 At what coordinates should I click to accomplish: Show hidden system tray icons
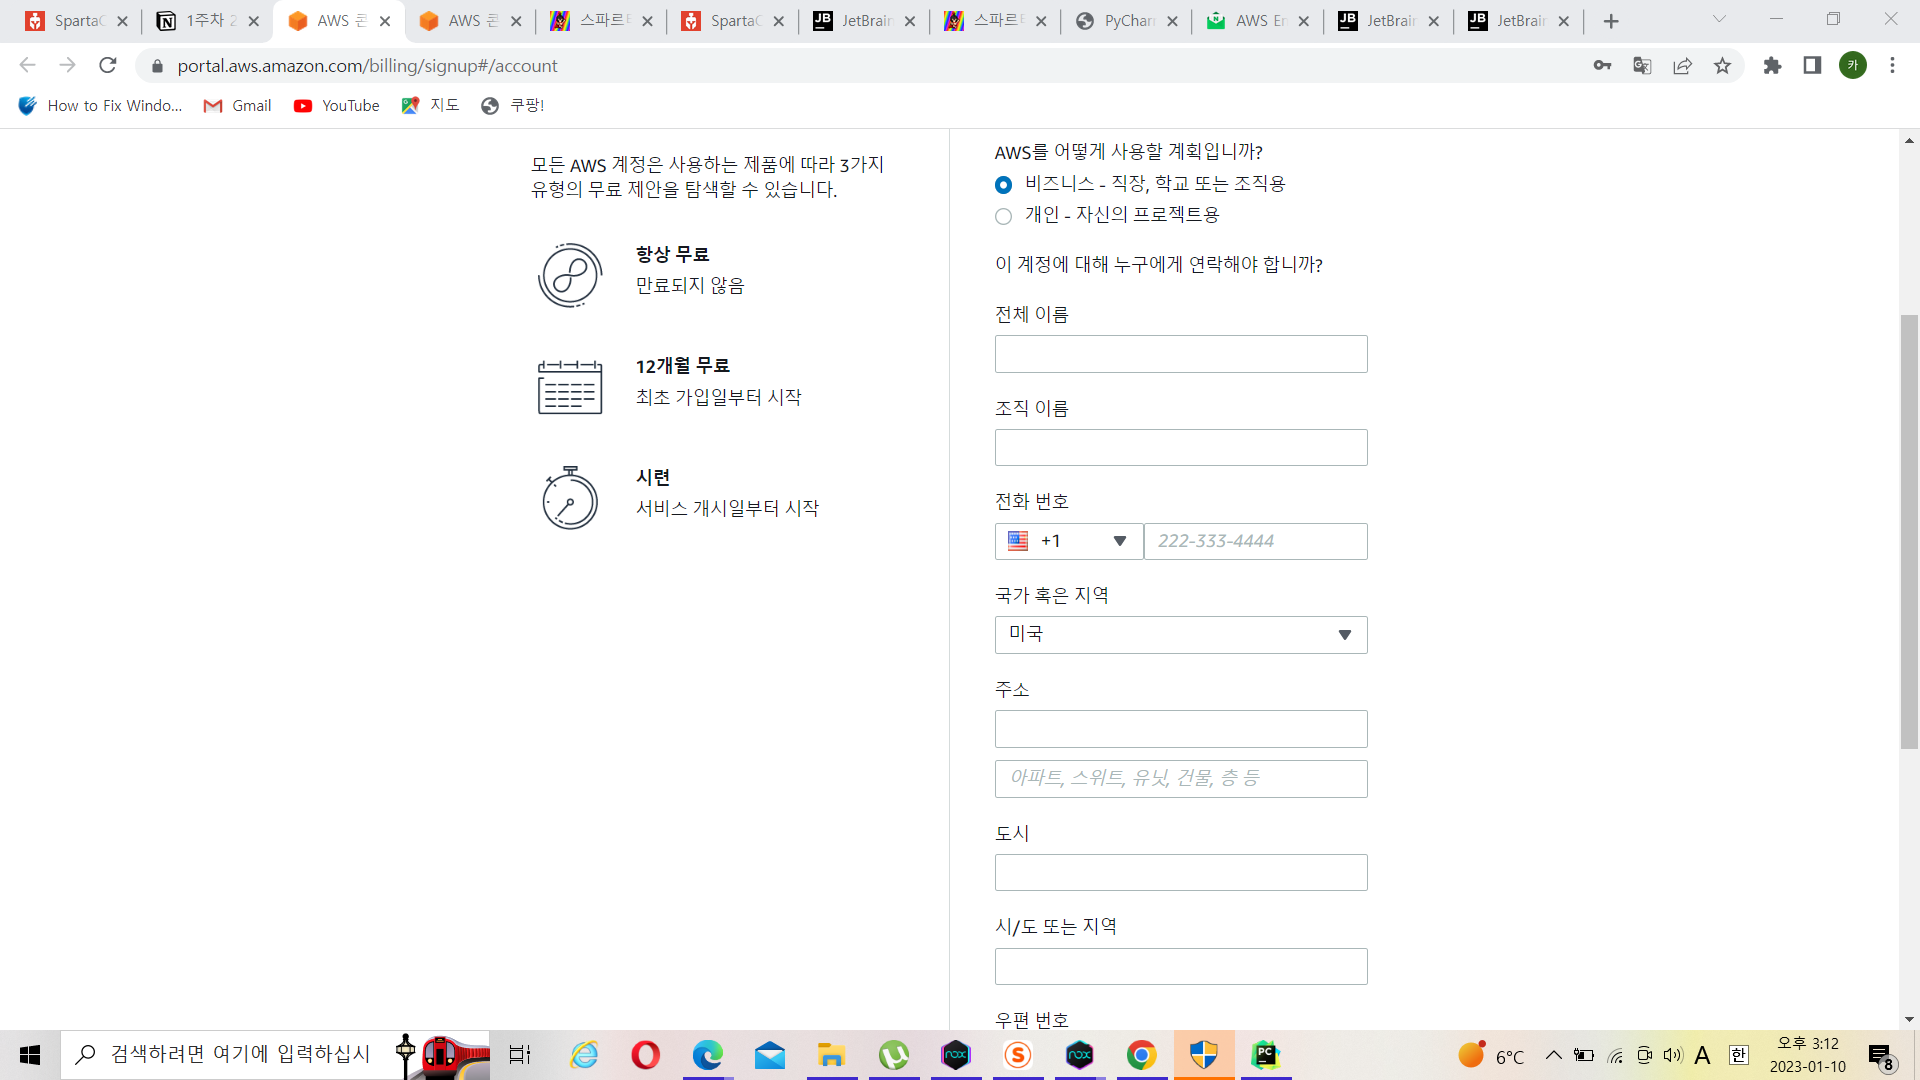coord(1553,1055)
